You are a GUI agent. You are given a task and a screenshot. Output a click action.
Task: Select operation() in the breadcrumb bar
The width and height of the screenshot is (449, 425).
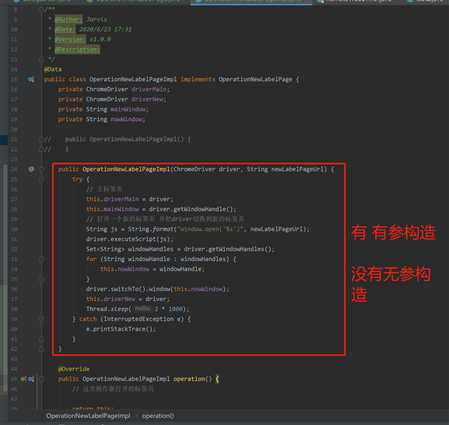[158, 416]
